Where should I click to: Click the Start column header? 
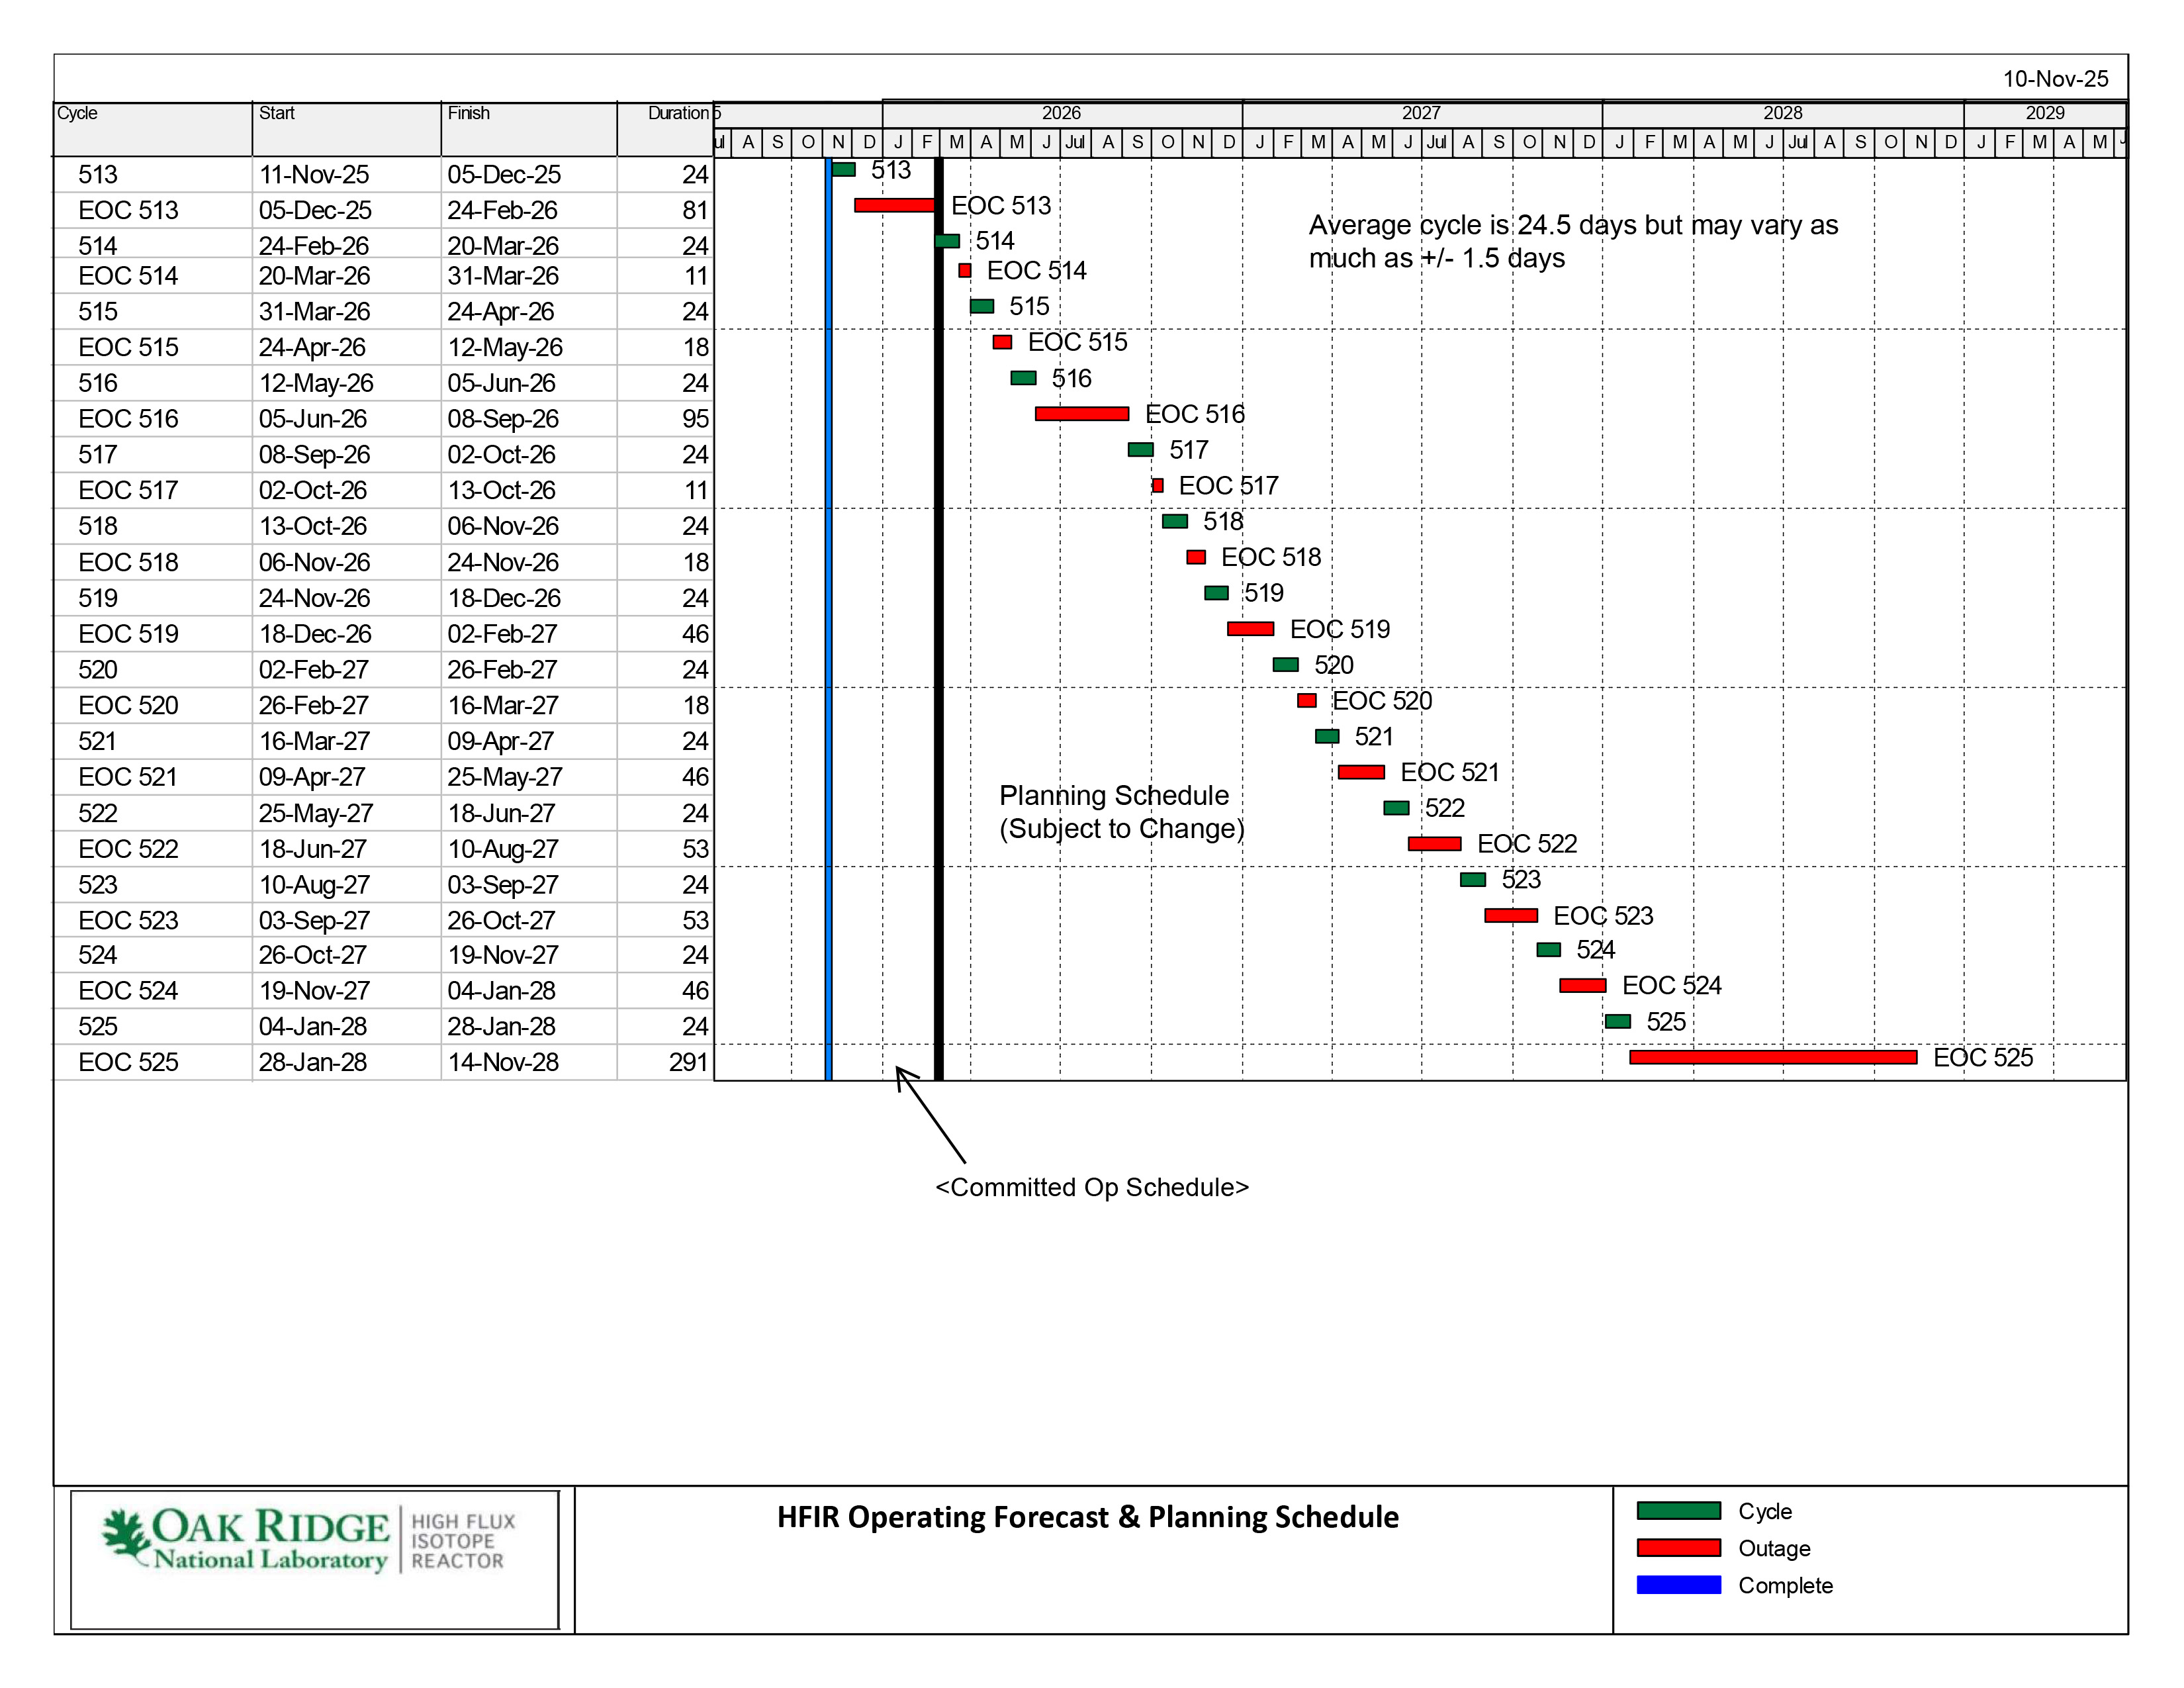(277, 113)
